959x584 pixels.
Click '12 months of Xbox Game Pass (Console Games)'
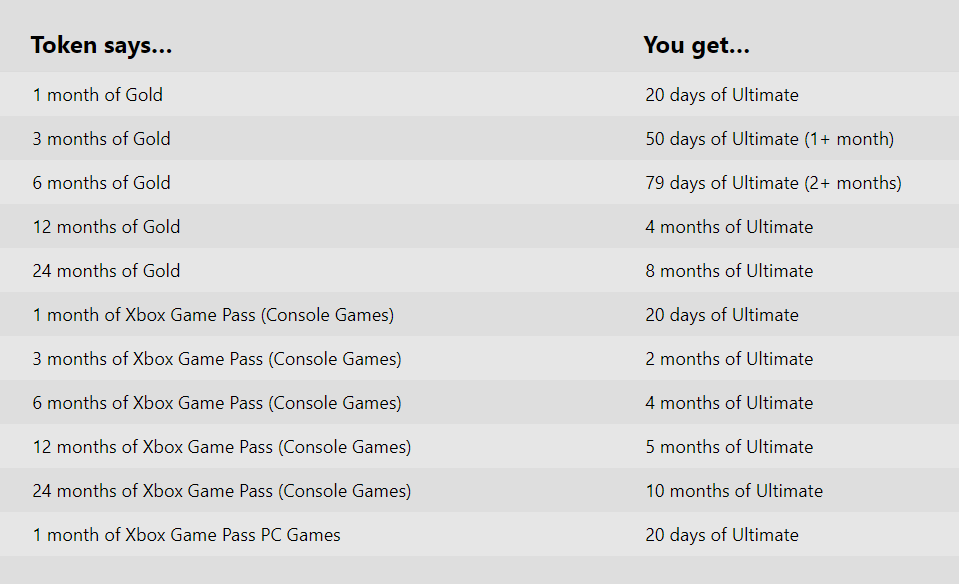pyautogui.click(x=222, y=447)
